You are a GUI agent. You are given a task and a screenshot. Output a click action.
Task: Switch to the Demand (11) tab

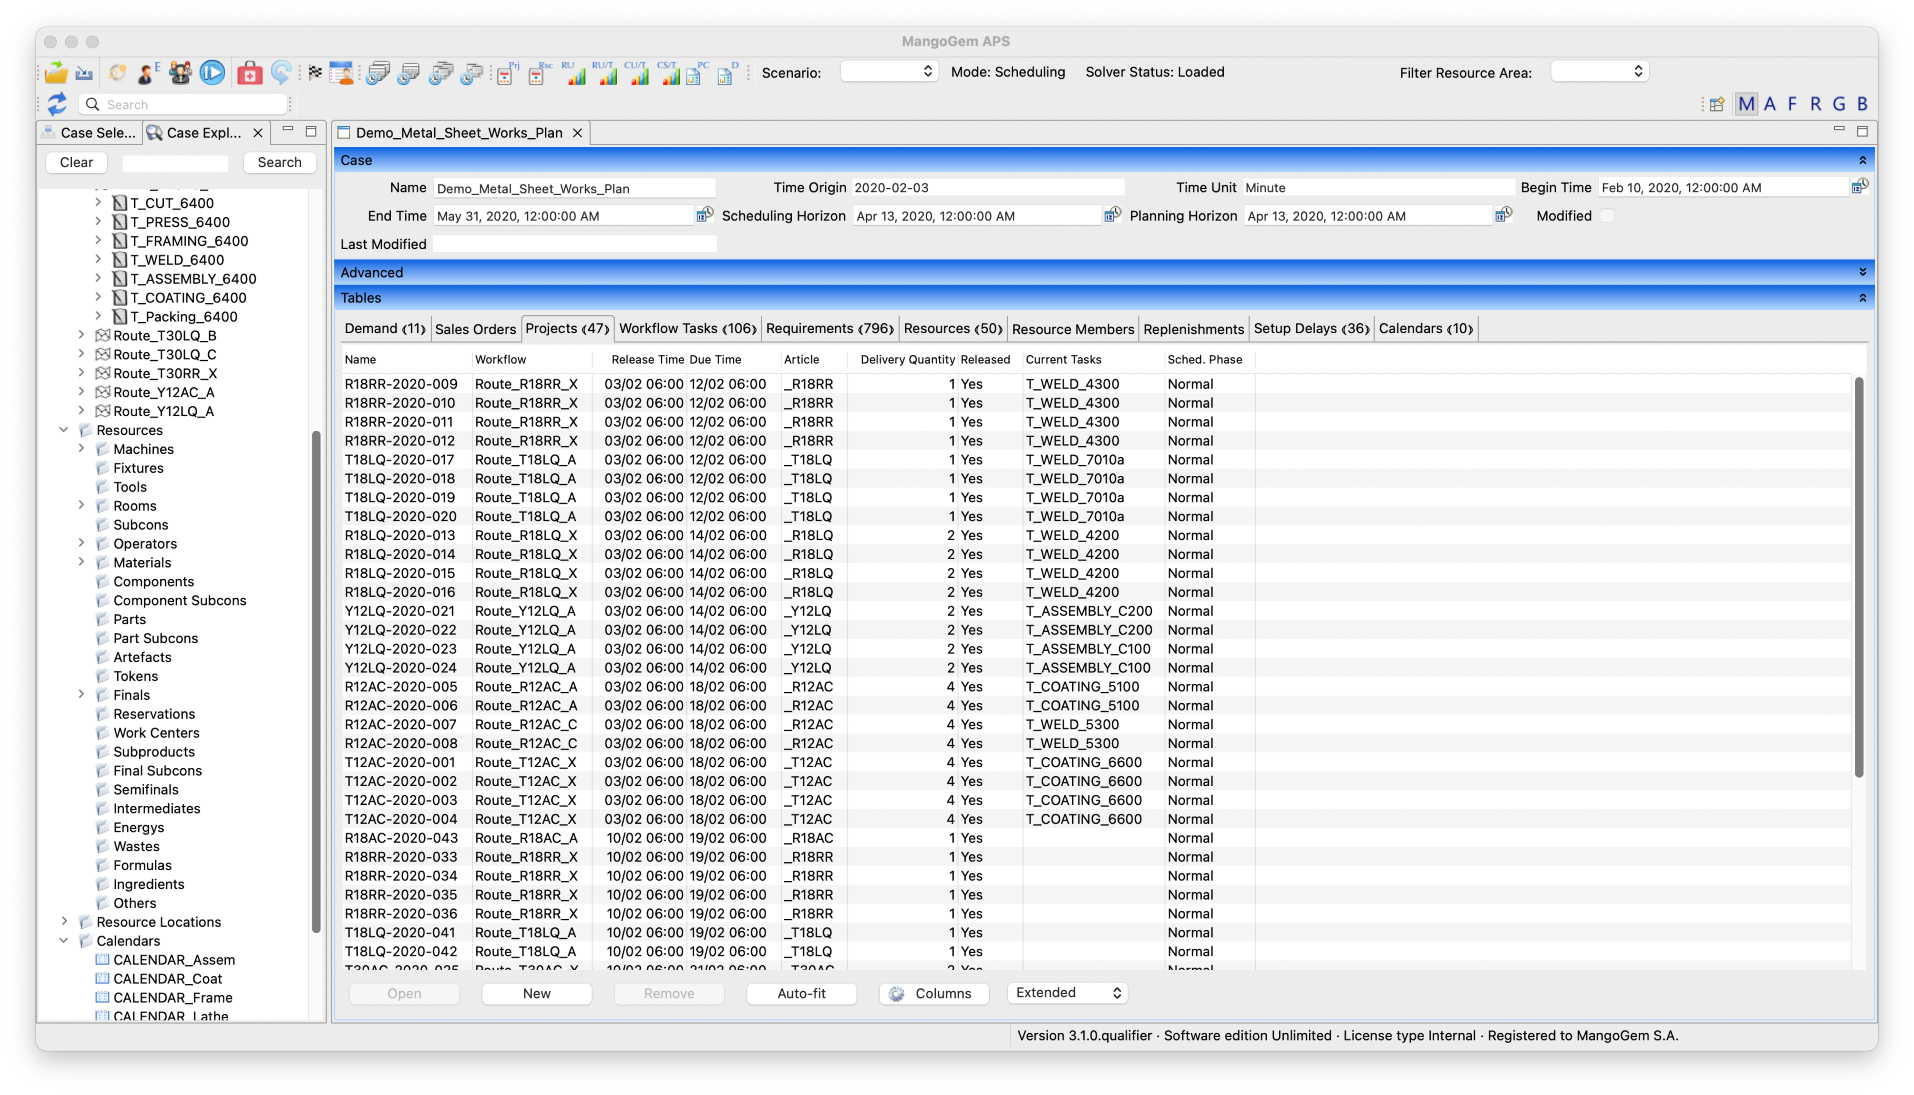click(385, 329)
